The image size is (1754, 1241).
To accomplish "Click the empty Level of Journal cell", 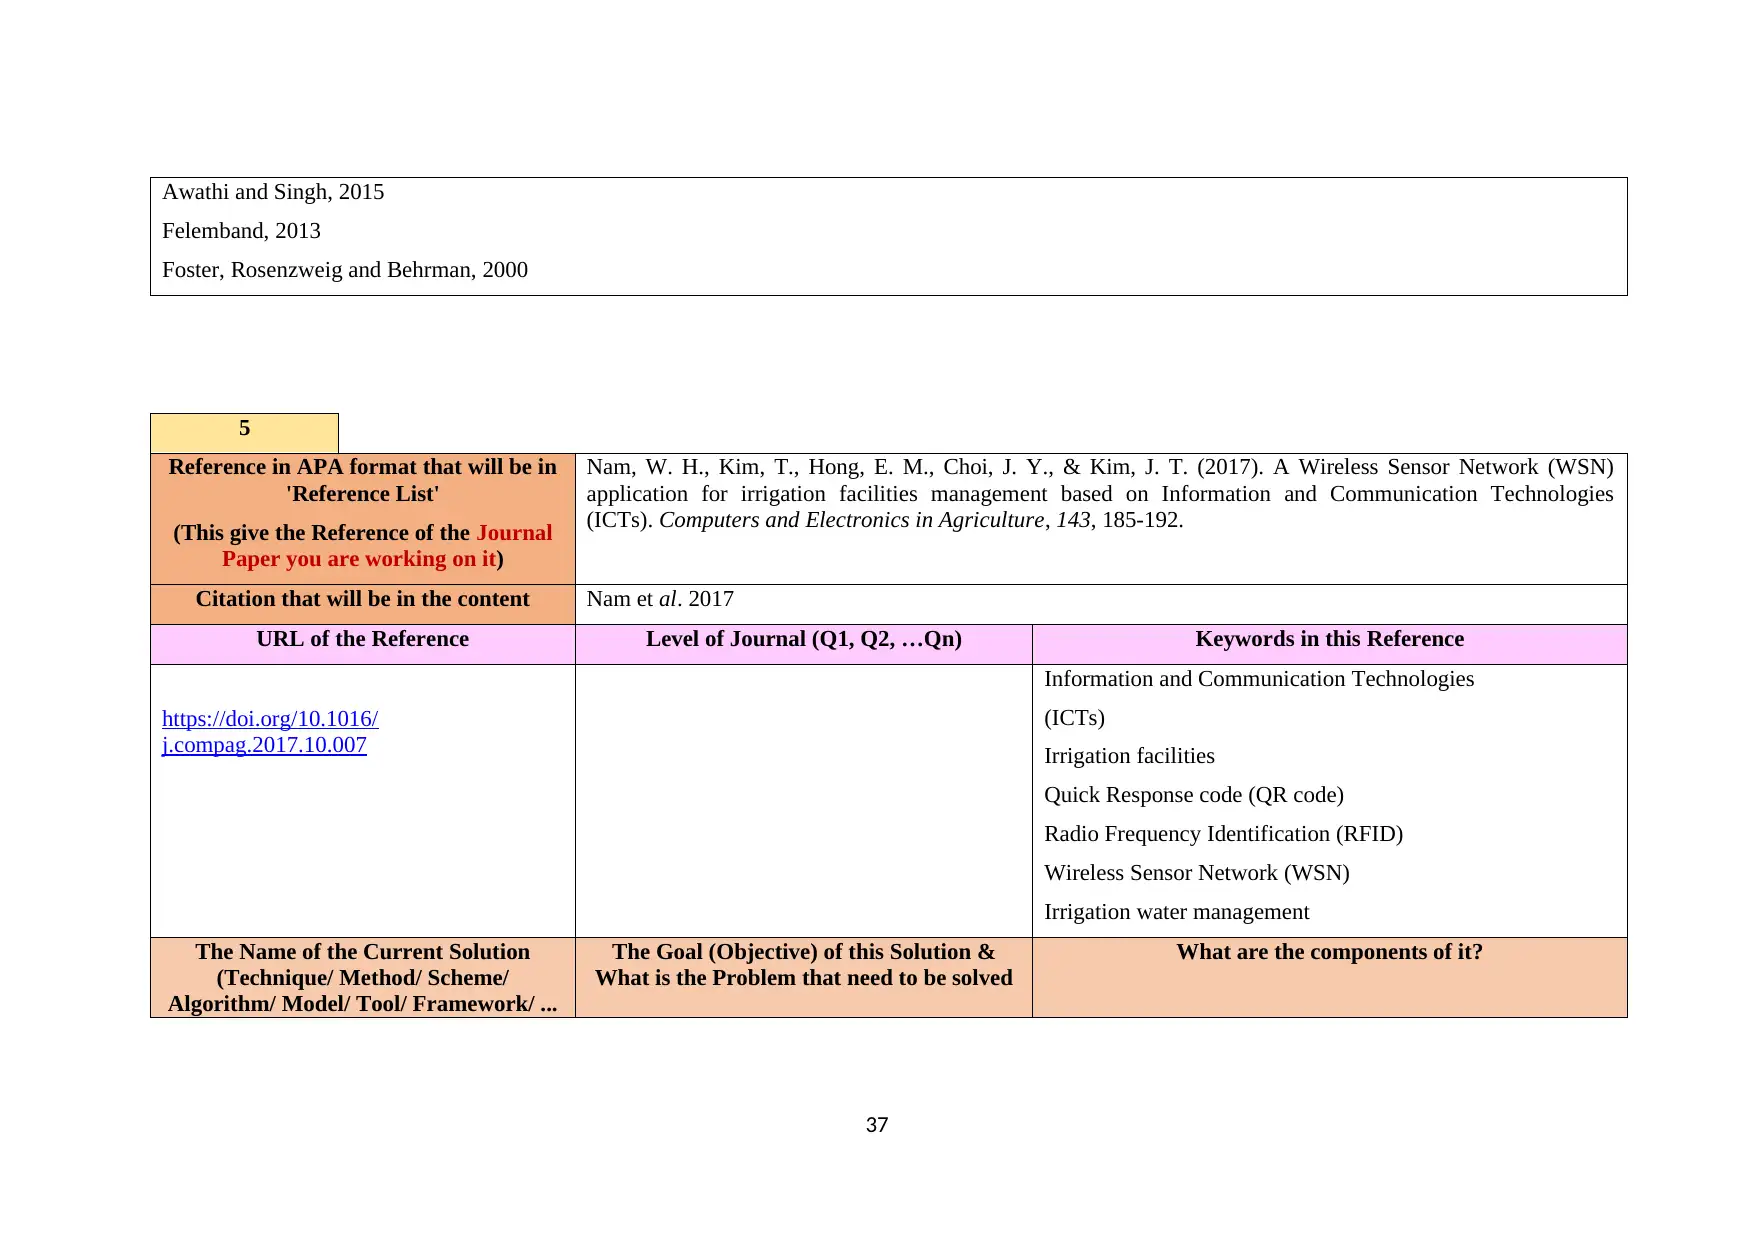I will click(x=804, y=801).
